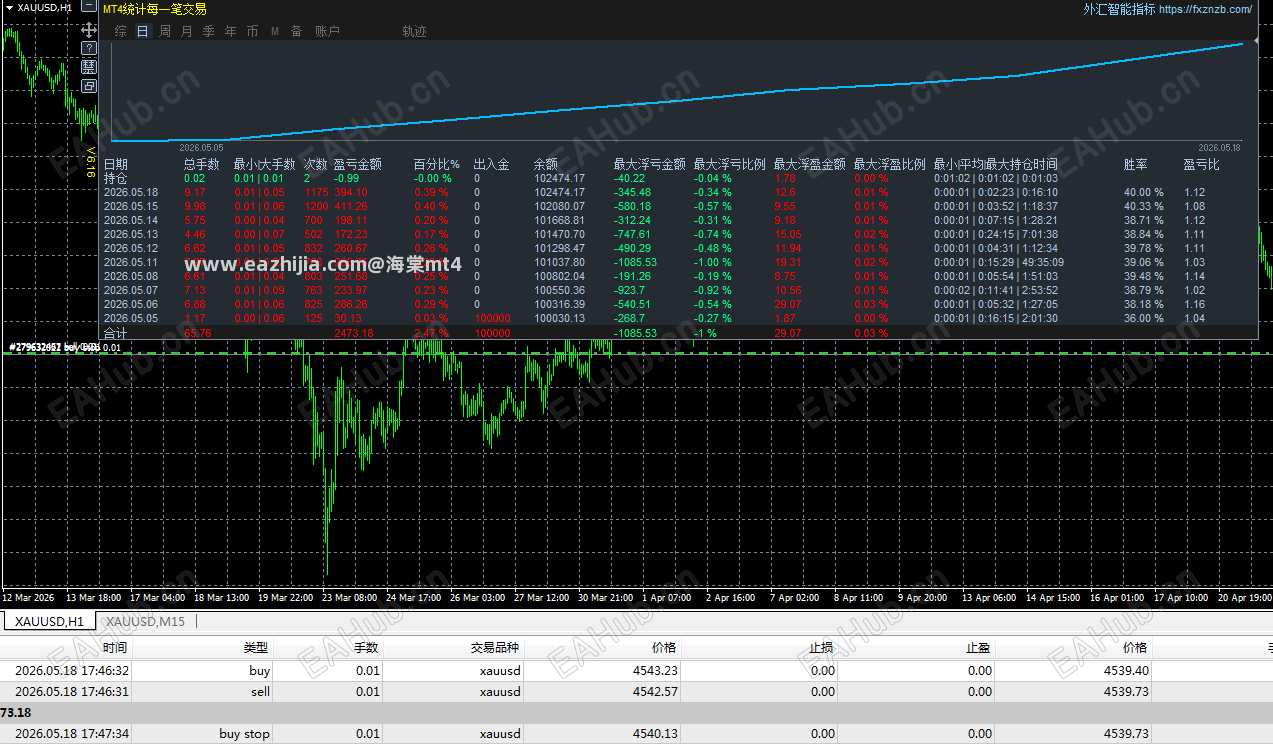
Task: Select the buy order at 17:46:32
Action: click(636, 671)
